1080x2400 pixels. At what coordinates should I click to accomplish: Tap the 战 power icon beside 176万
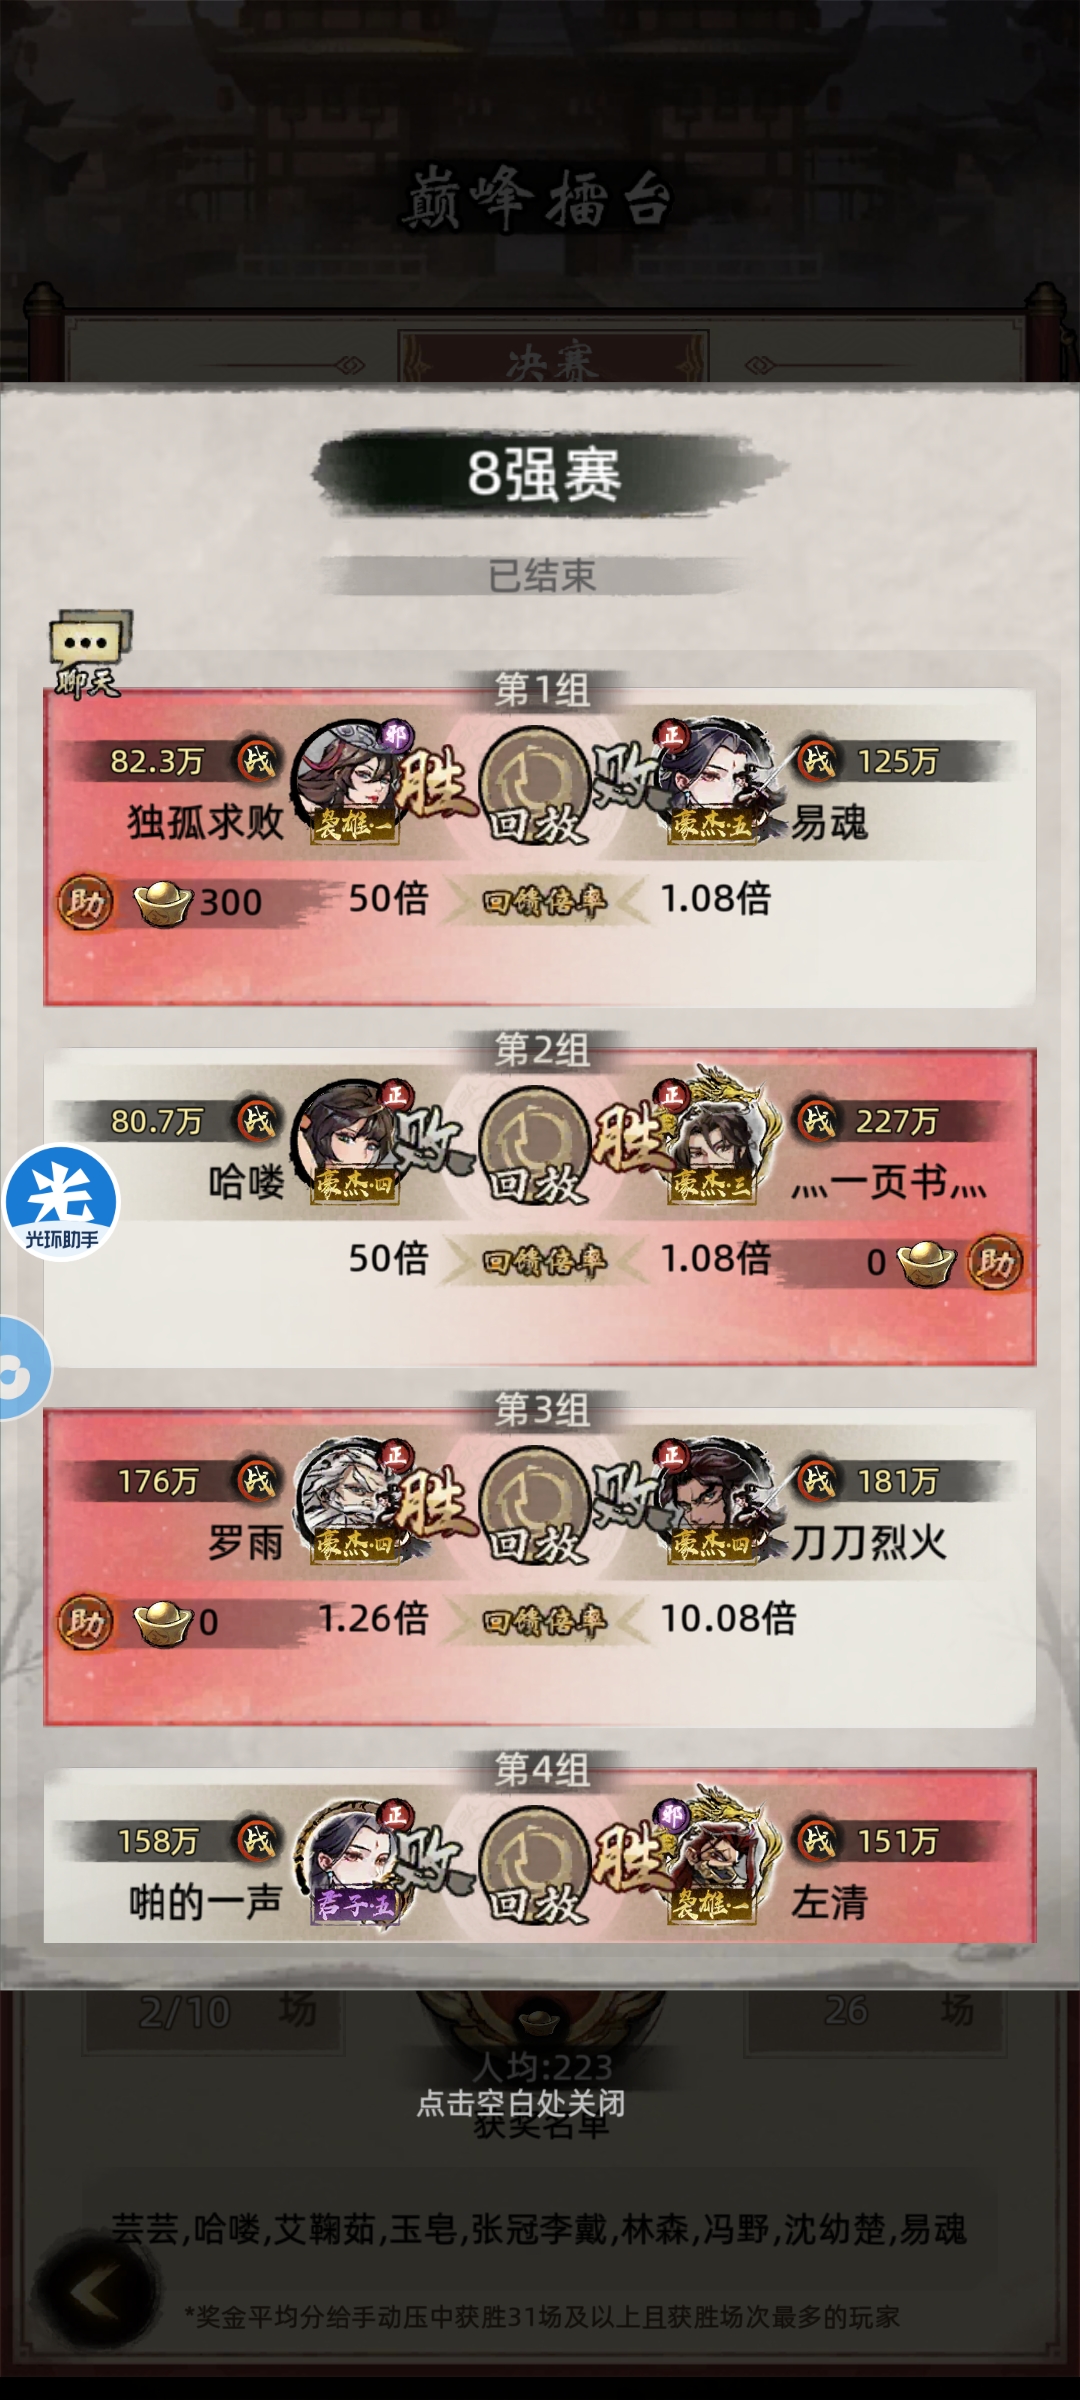(x=258, y=1481)
